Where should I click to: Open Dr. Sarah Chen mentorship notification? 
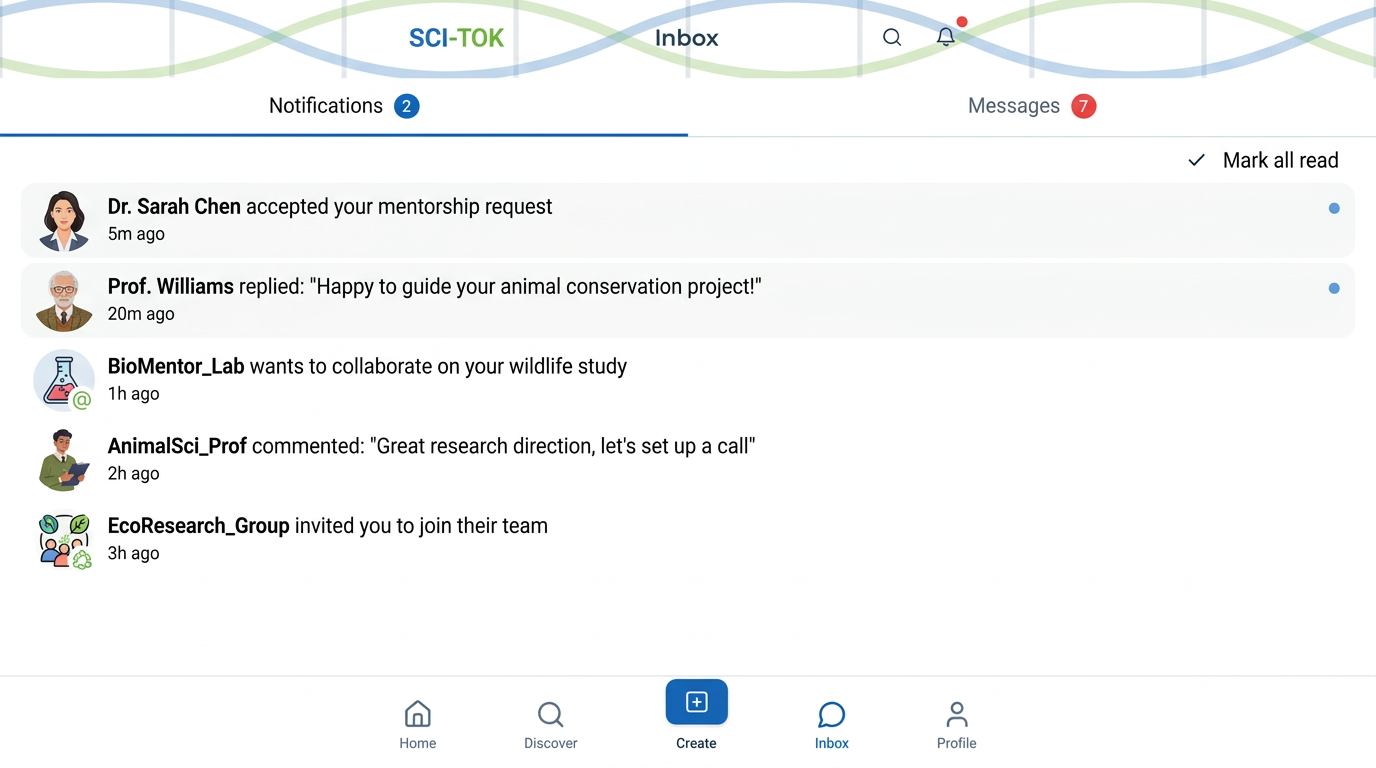(x=688, y=220)
